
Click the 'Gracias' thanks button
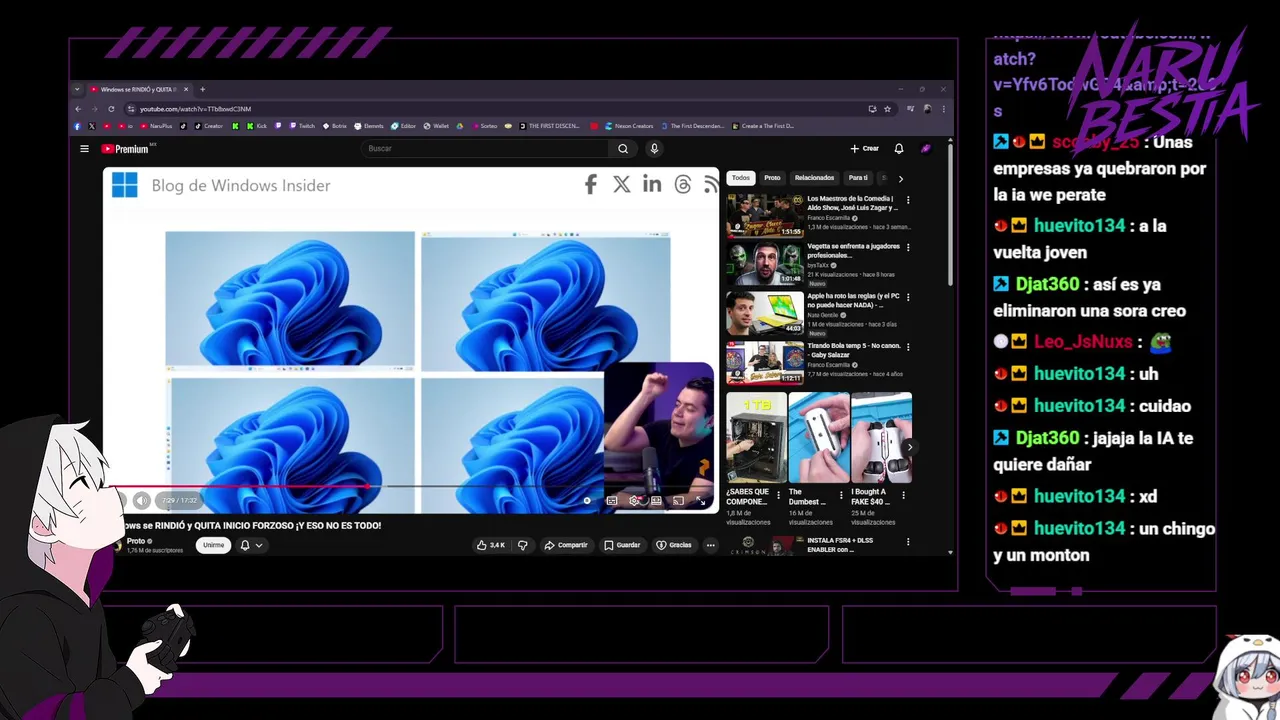pyautogui.click(x=674, y=545)
